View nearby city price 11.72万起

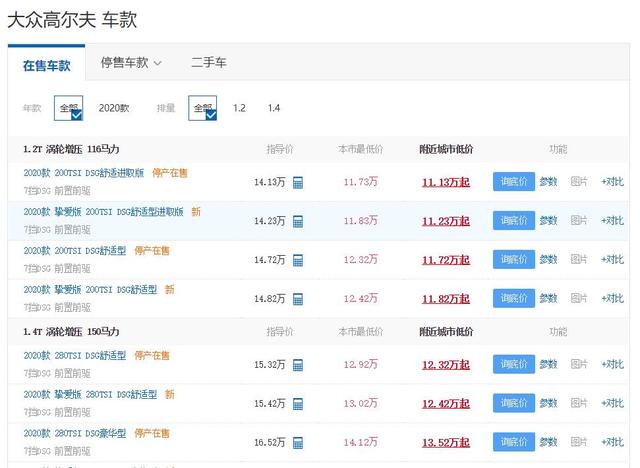coord(446,260)
